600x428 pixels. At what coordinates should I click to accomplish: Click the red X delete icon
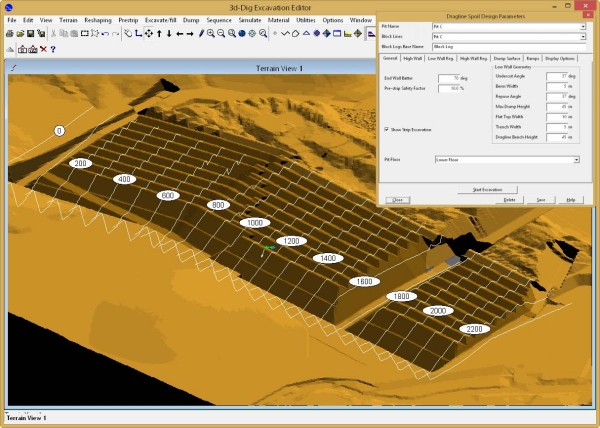click(x=44, y=48)
